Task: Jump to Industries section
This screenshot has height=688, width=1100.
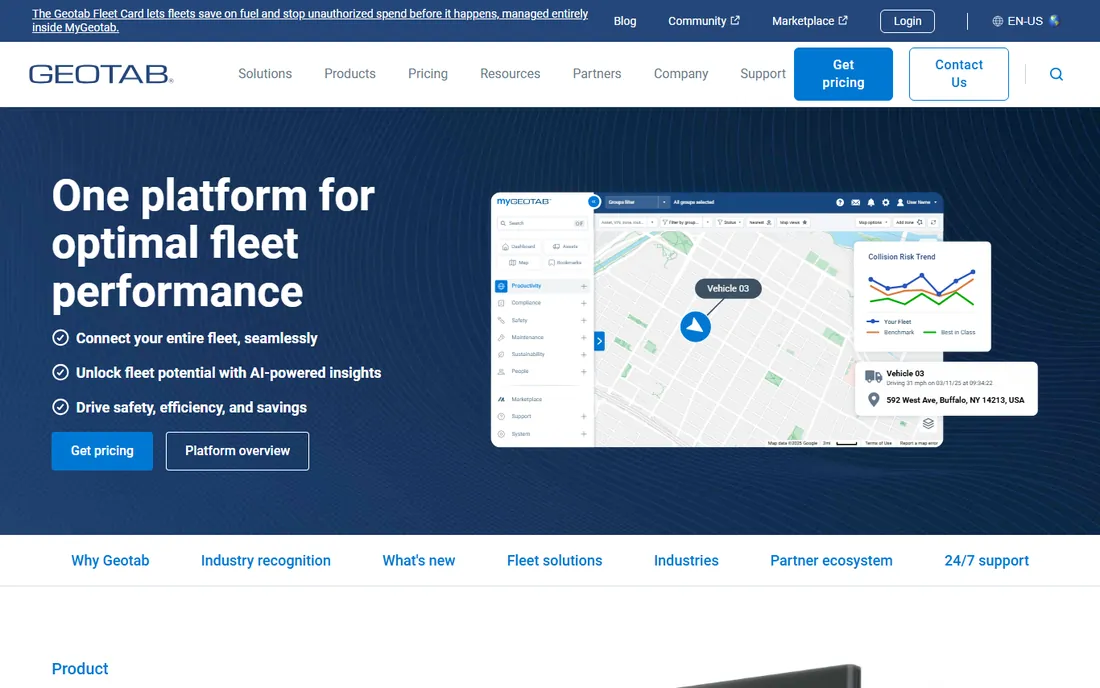Action: click(x=685, y=560)
